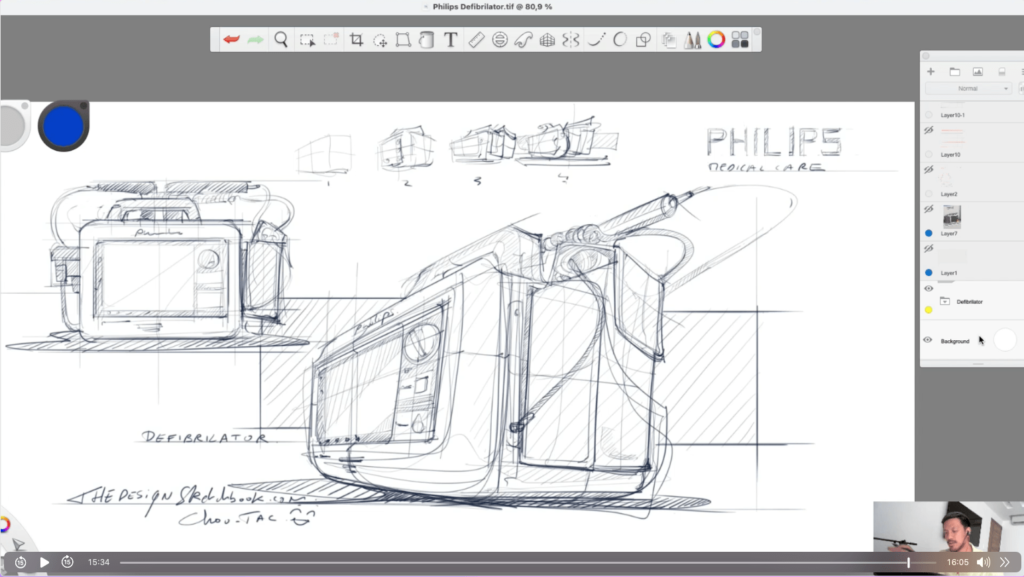
Task: Select the Text tool
Action: [451, 40]
